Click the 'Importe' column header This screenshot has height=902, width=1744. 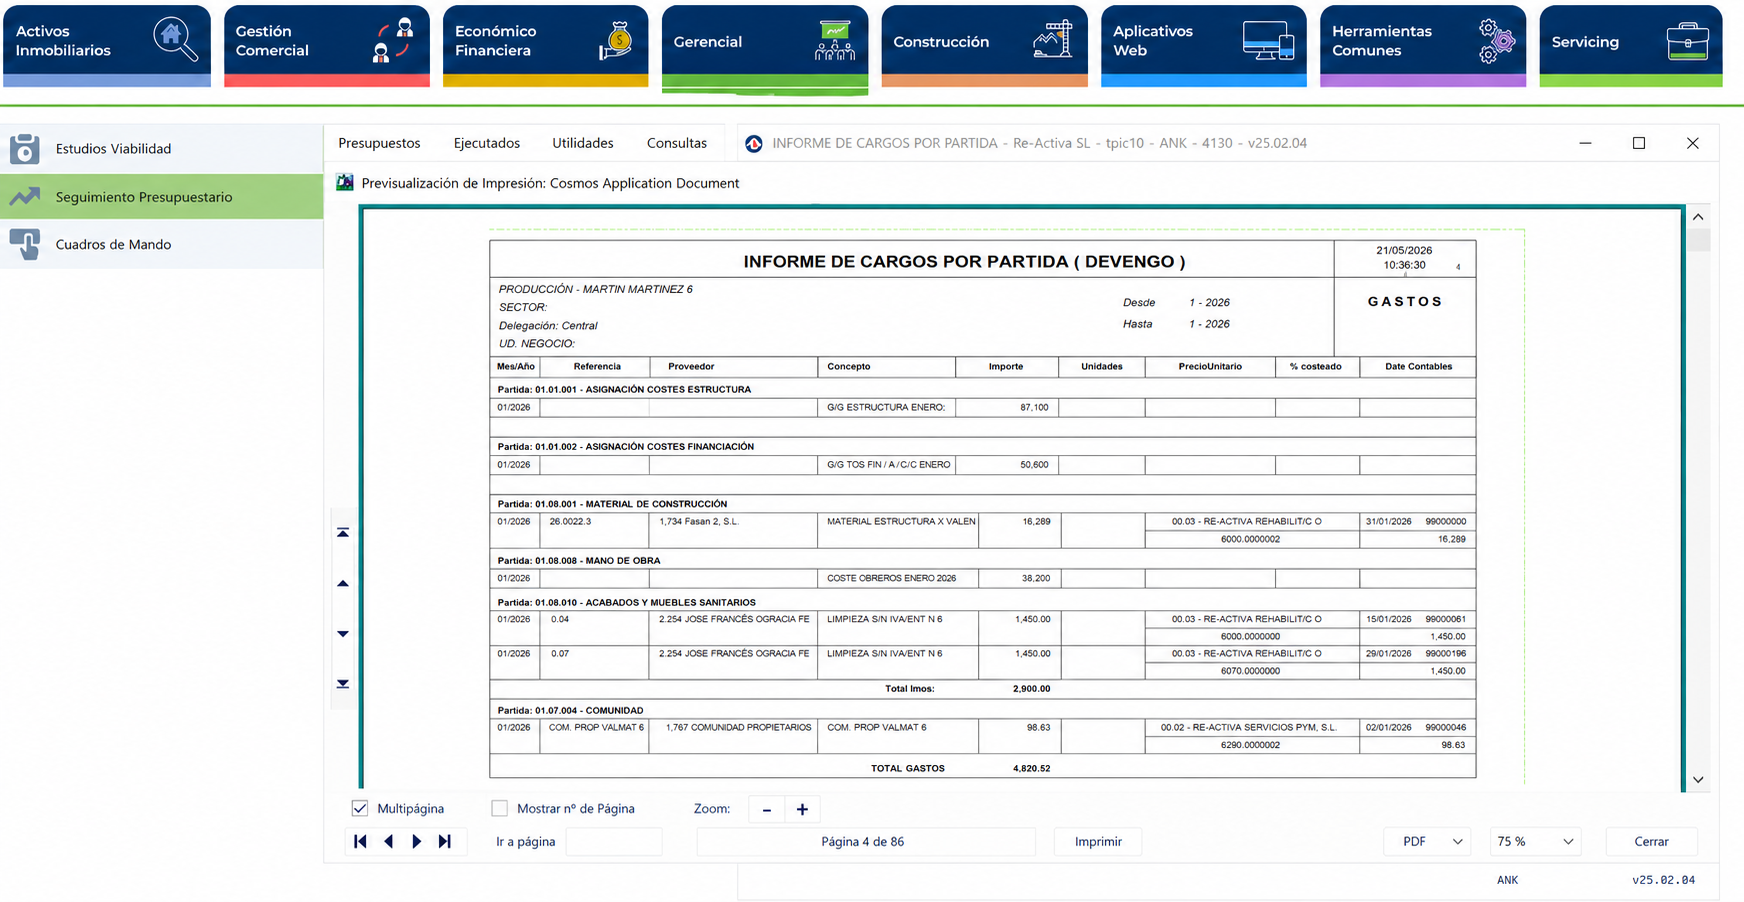click(x=1006, y=367)
